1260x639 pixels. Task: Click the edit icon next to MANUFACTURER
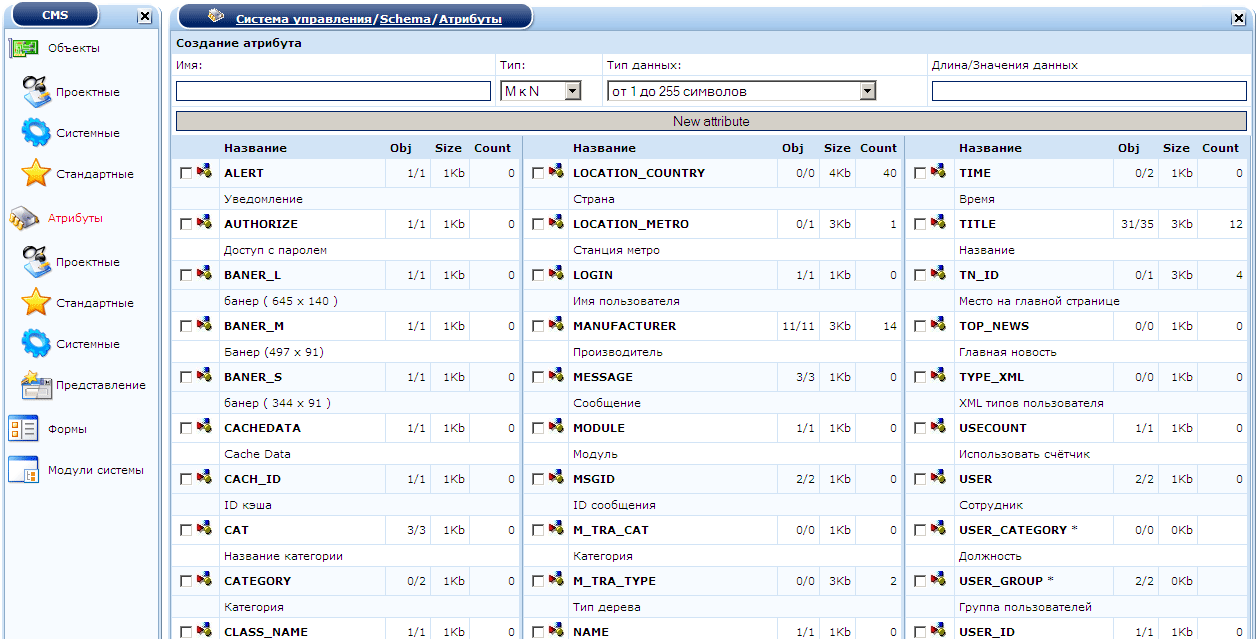(556, 325)
